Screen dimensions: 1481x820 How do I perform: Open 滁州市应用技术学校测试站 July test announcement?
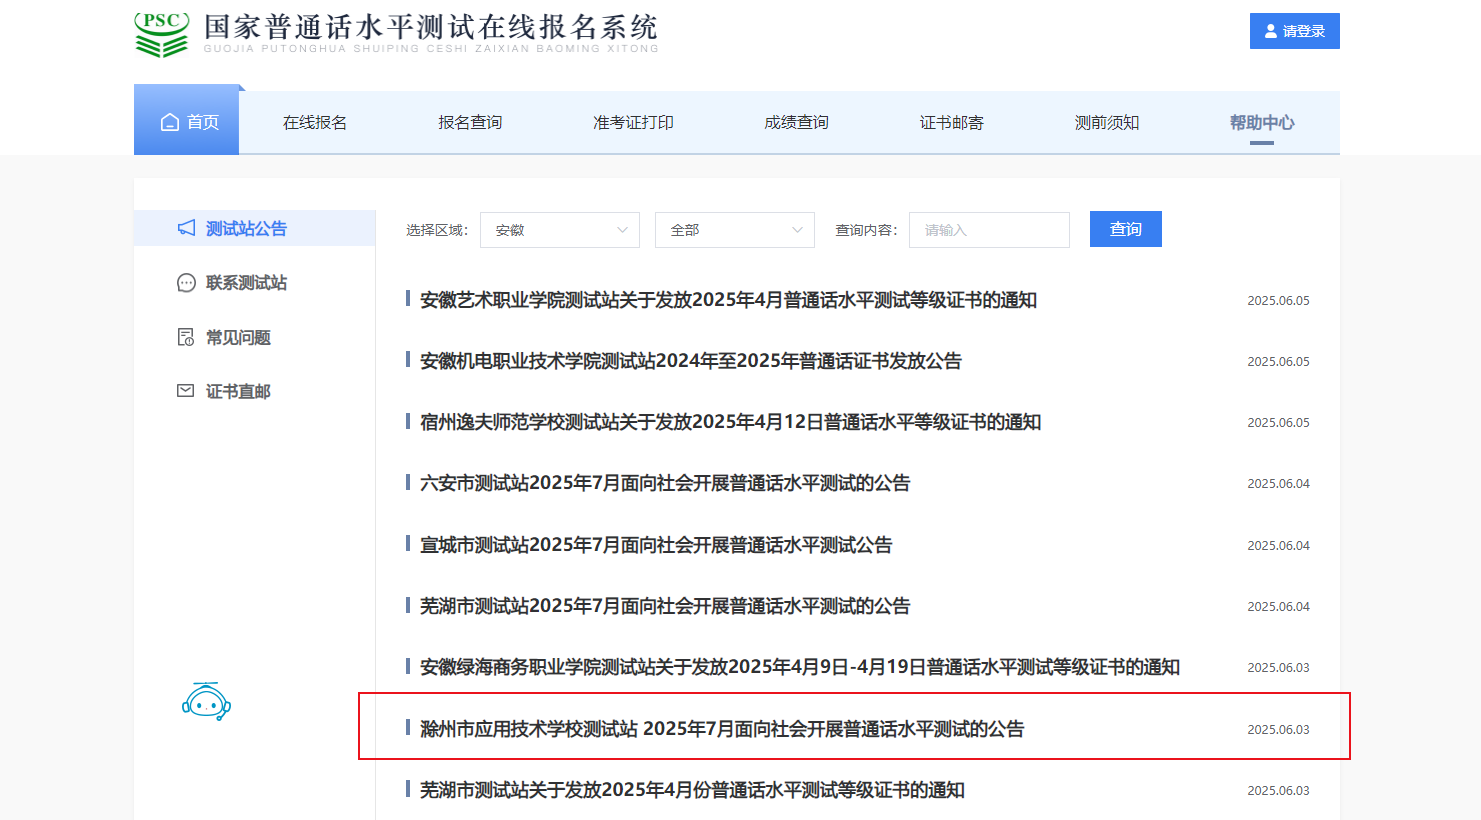click(722, 729)
